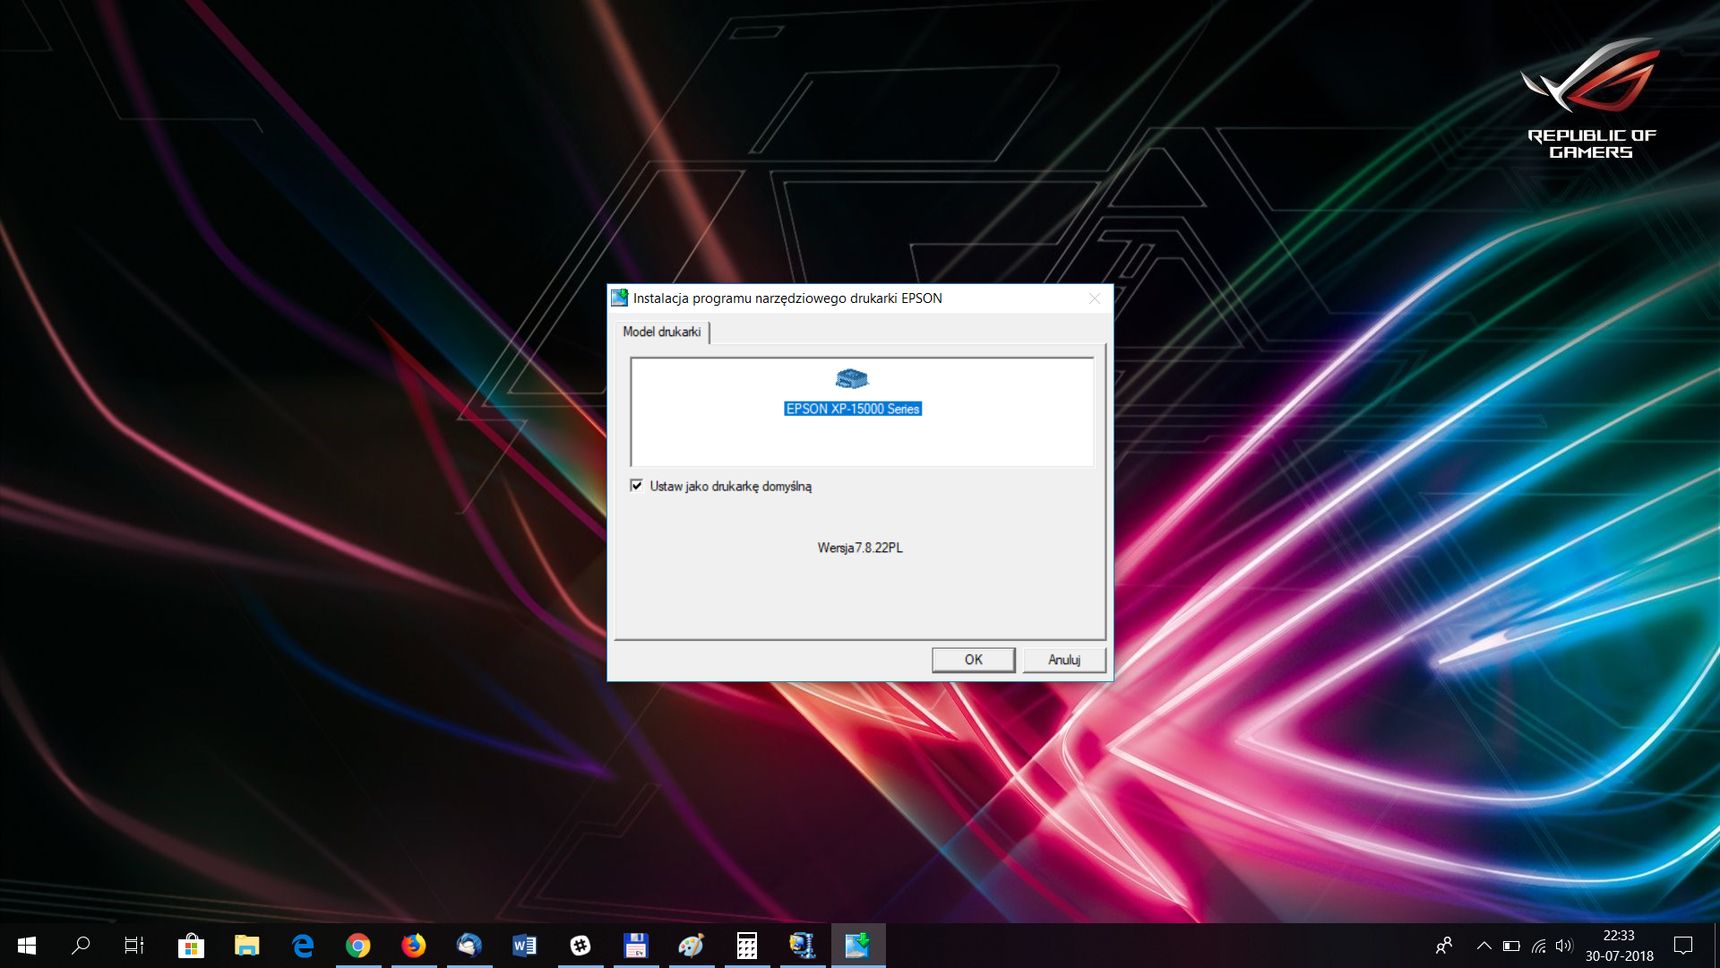Viewport: 1720px width, 968px height.
Task: Switch to Paint palette app in the taskbar
Action: click(691, 945)
